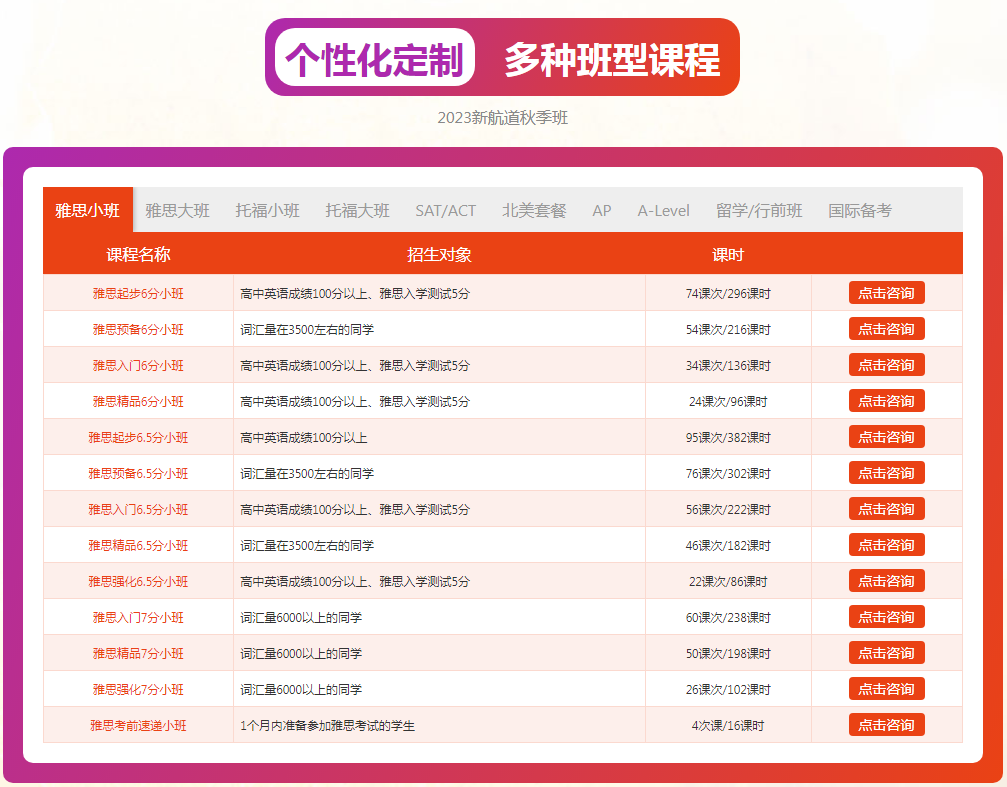Viewport: 1007px width, 787px height.
Task: Open course link 雅思强化7分小班
Action: point(138,689)
